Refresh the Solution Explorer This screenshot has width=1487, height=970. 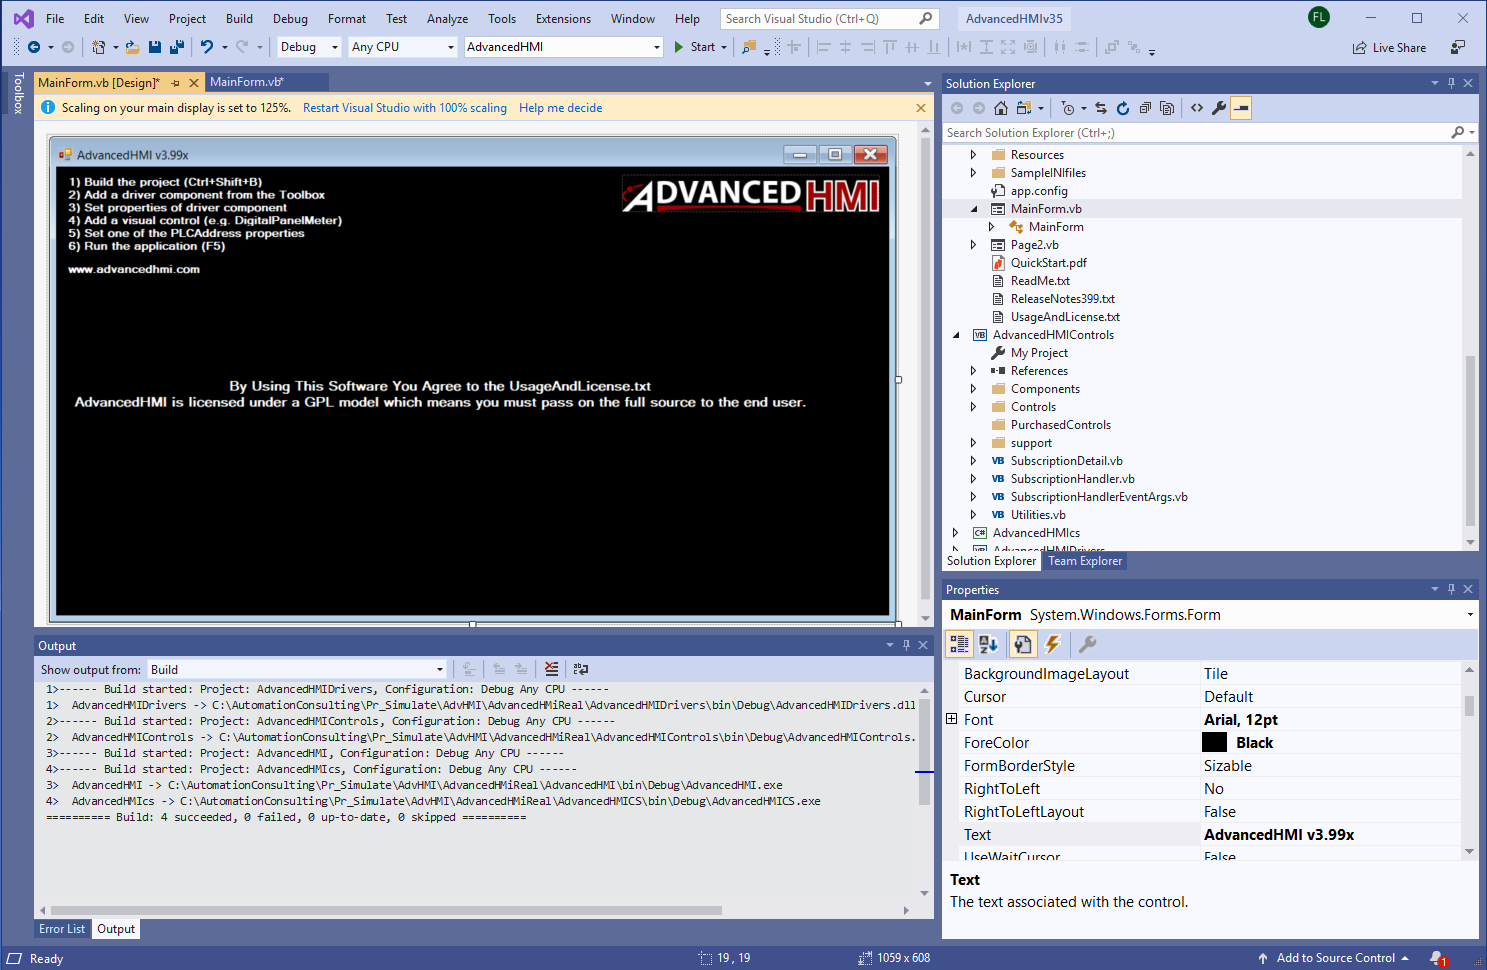click(x=1123, y=107)
